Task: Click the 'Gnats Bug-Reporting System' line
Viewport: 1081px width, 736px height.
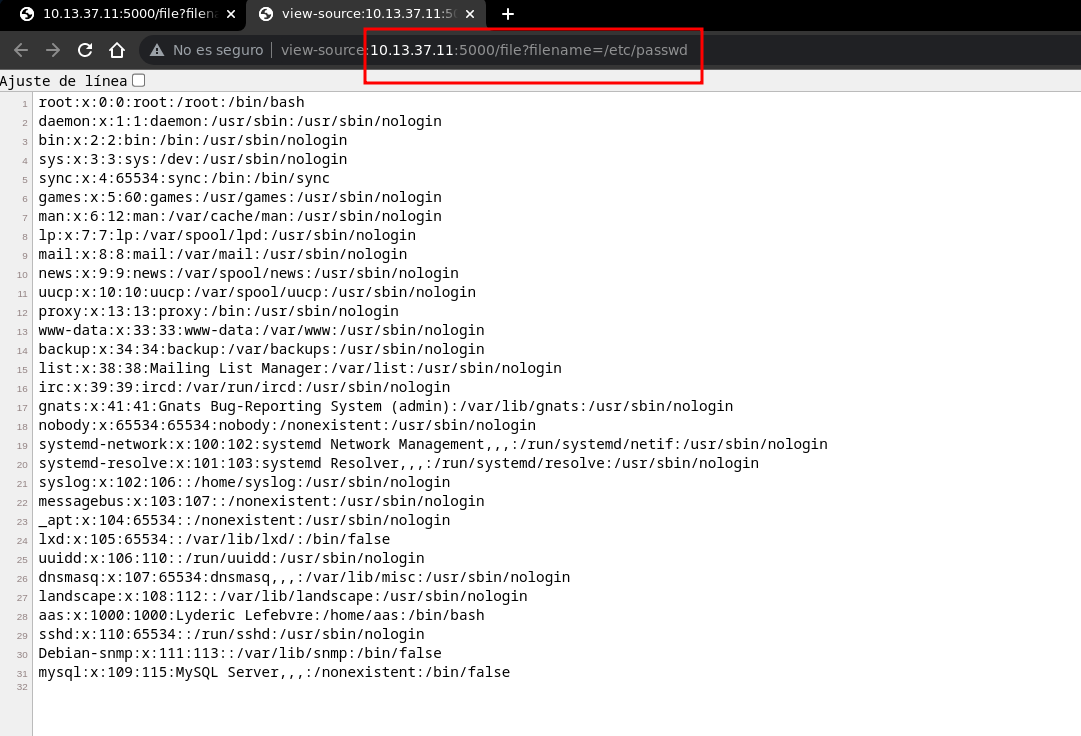Action: [385, 407]
